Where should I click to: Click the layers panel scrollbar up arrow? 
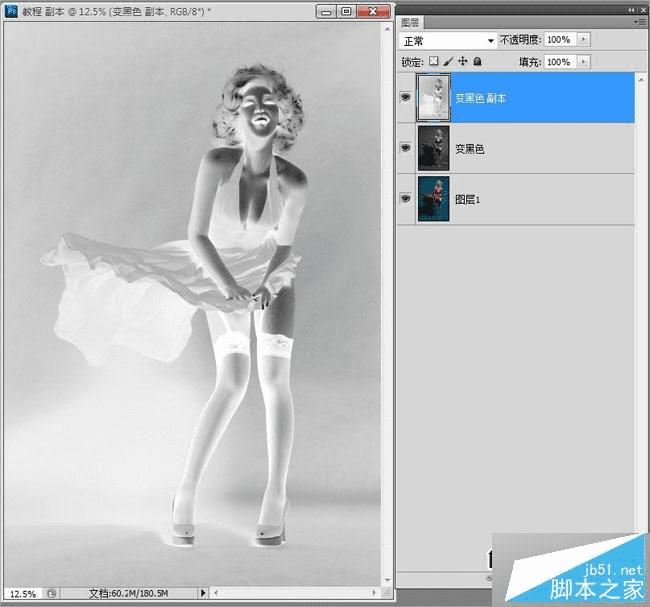[641, 78]
